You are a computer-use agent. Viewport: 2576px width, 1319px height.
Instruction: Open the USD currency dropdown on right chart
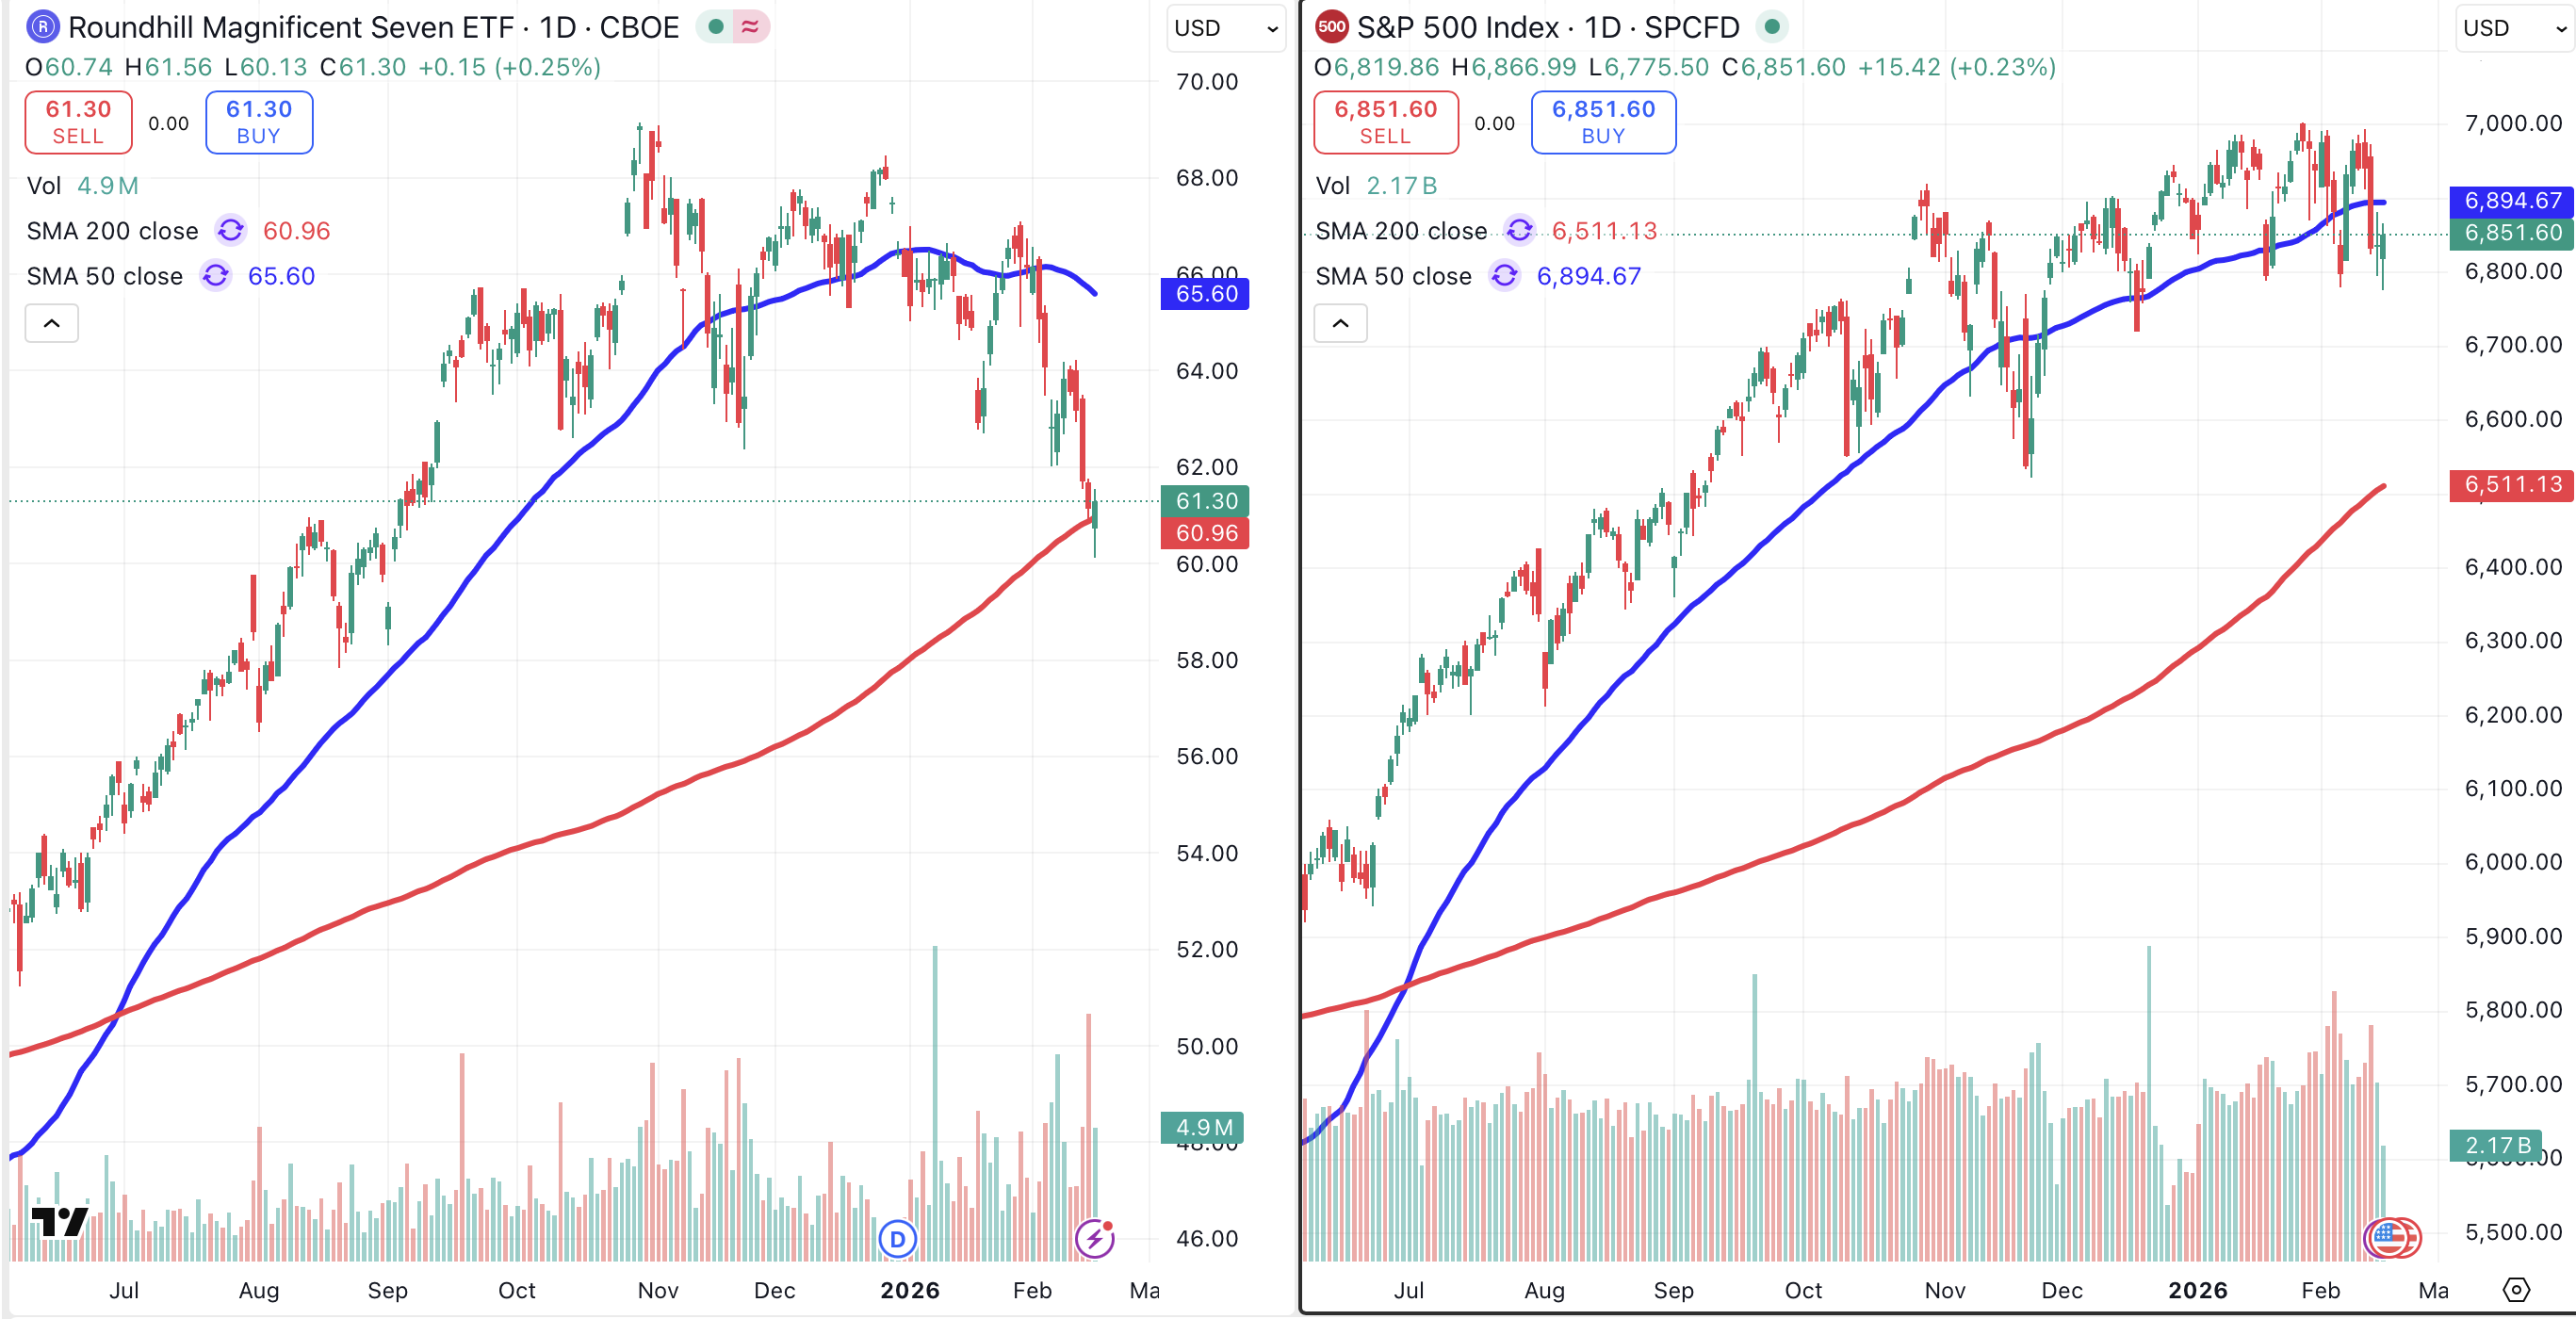coord(2514,28)
